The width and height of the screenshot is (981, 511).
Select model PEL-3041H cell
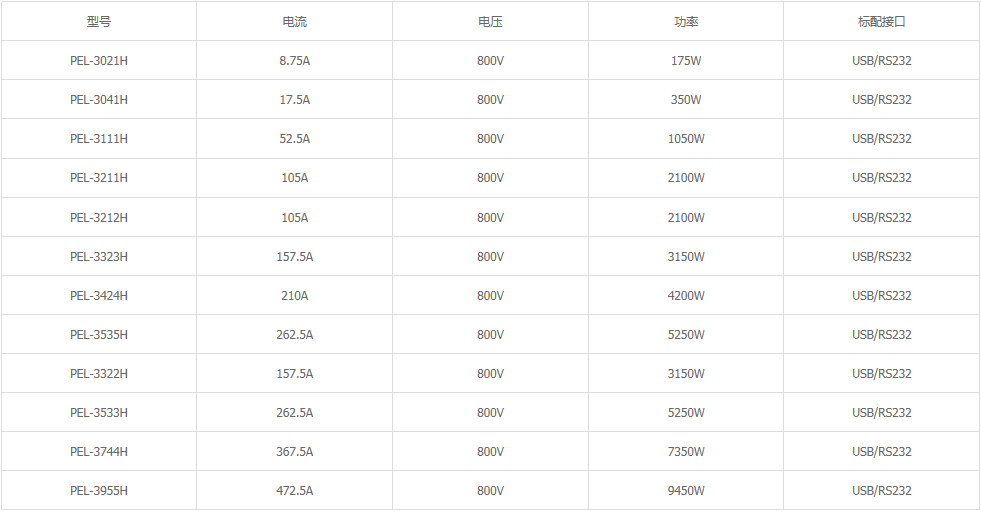tap(99, 99)
